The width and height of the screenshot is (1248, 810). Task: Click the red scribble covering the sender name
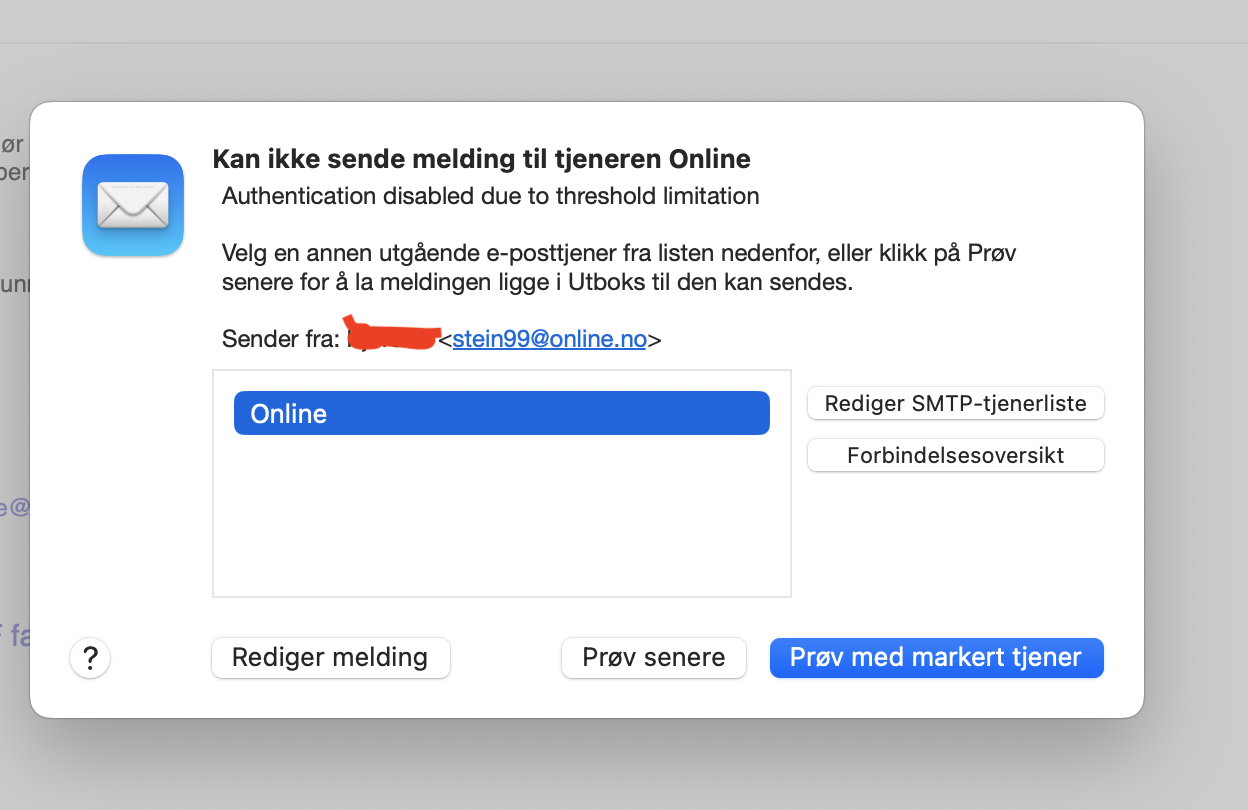pos(392,334)
